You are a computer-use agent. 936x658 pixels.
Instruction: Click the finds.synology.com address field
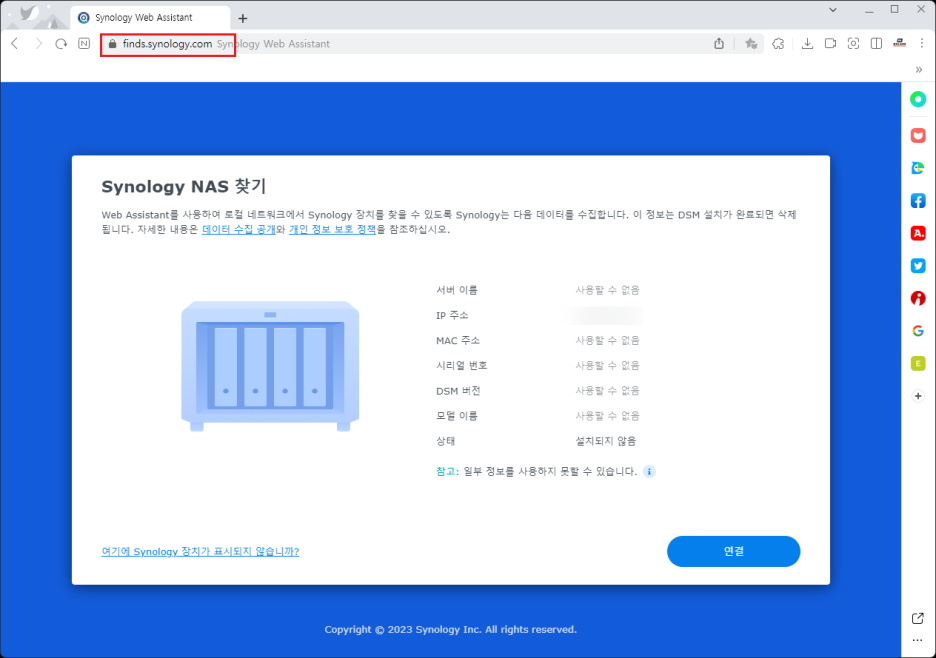coord(167,44)
